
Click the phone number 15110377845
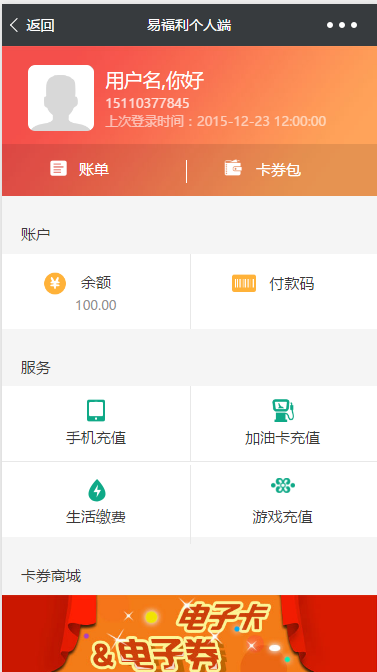coord(147,103)
